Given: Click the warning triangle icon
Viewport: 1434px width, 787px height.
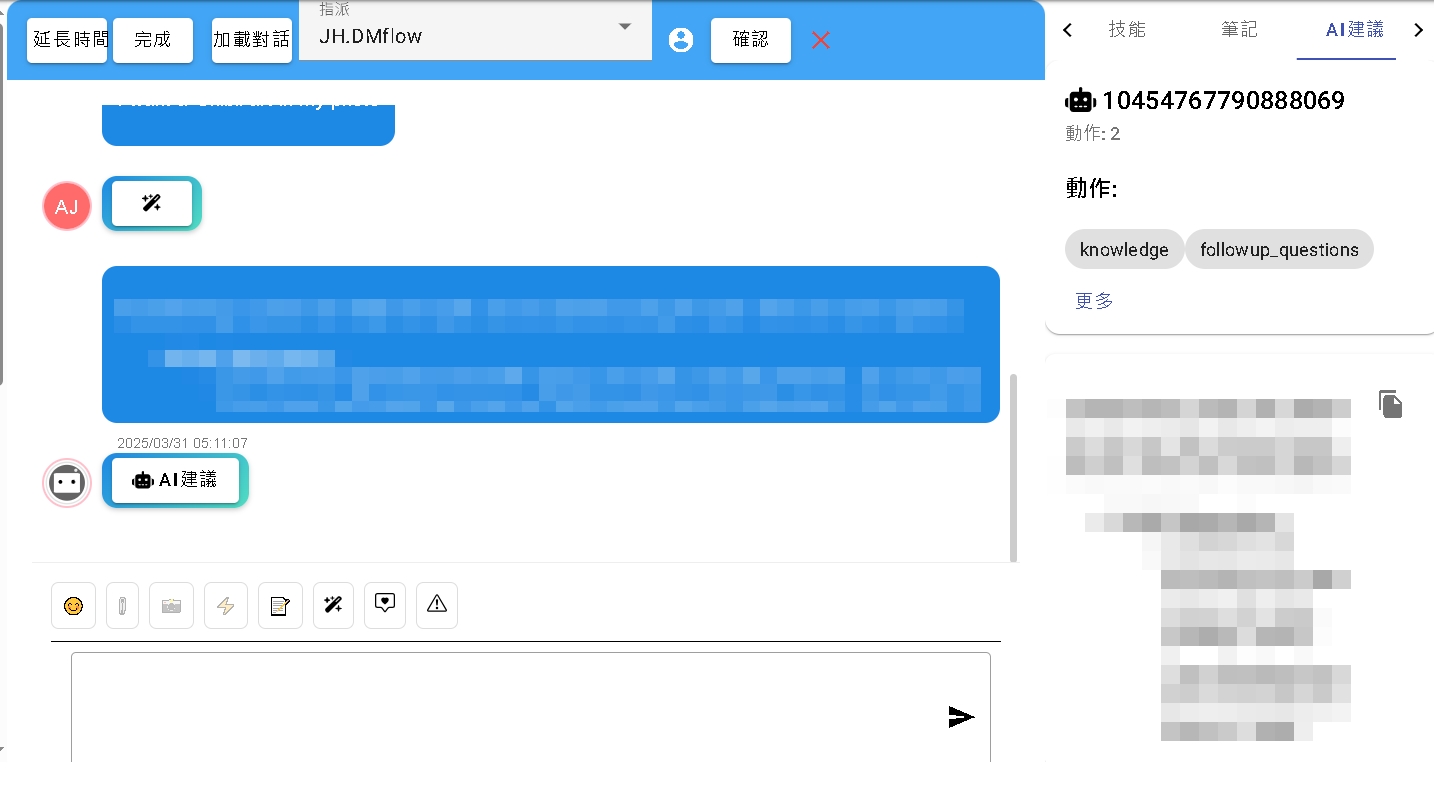Looking at the screenshot, I should [x=436, y=604].
